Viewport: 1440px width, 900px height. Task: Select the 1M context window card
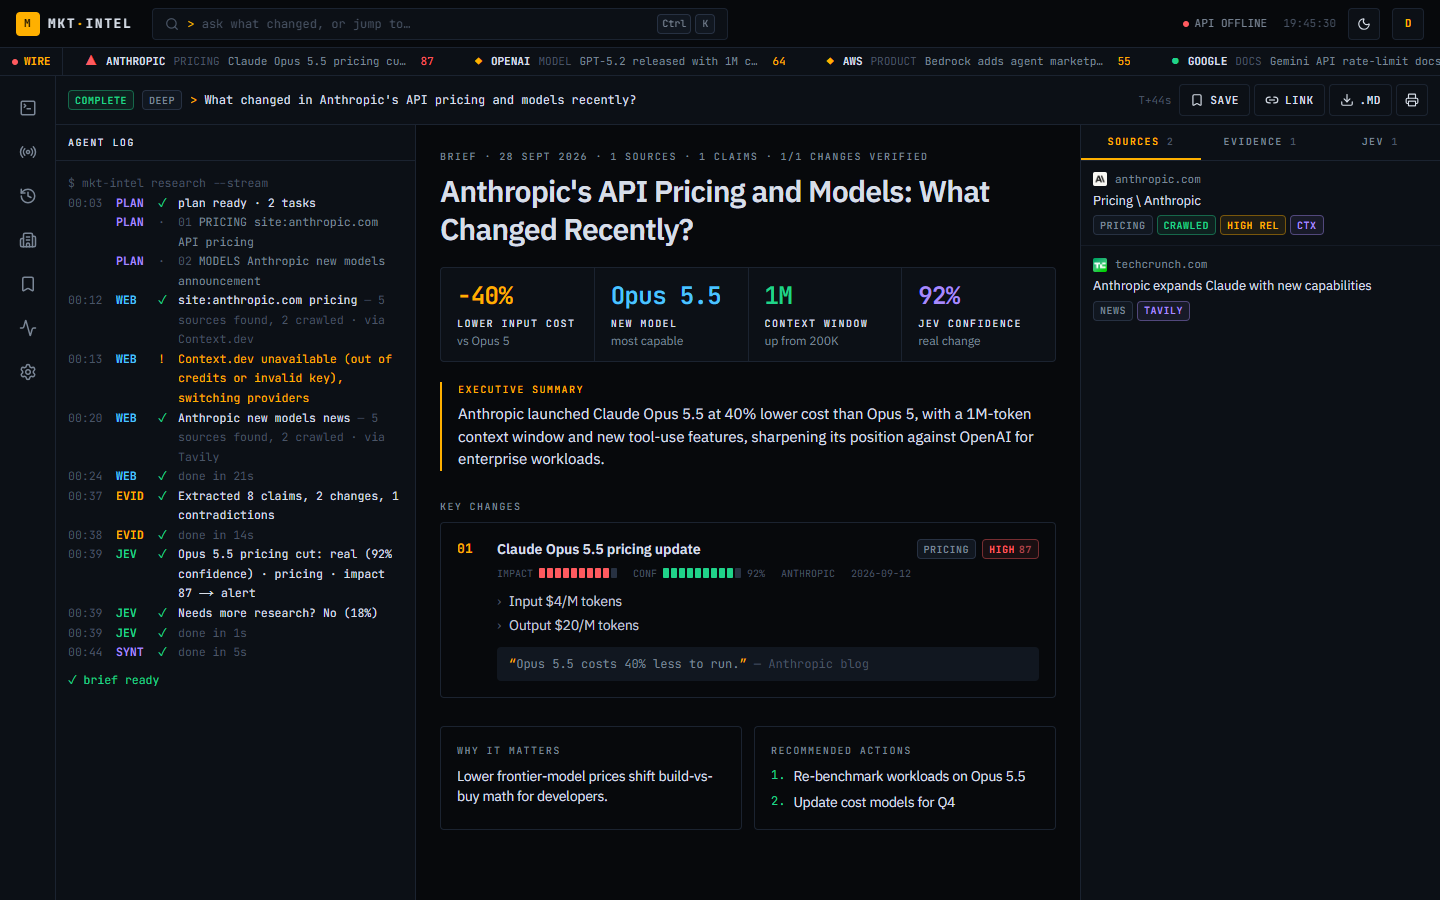825,314
